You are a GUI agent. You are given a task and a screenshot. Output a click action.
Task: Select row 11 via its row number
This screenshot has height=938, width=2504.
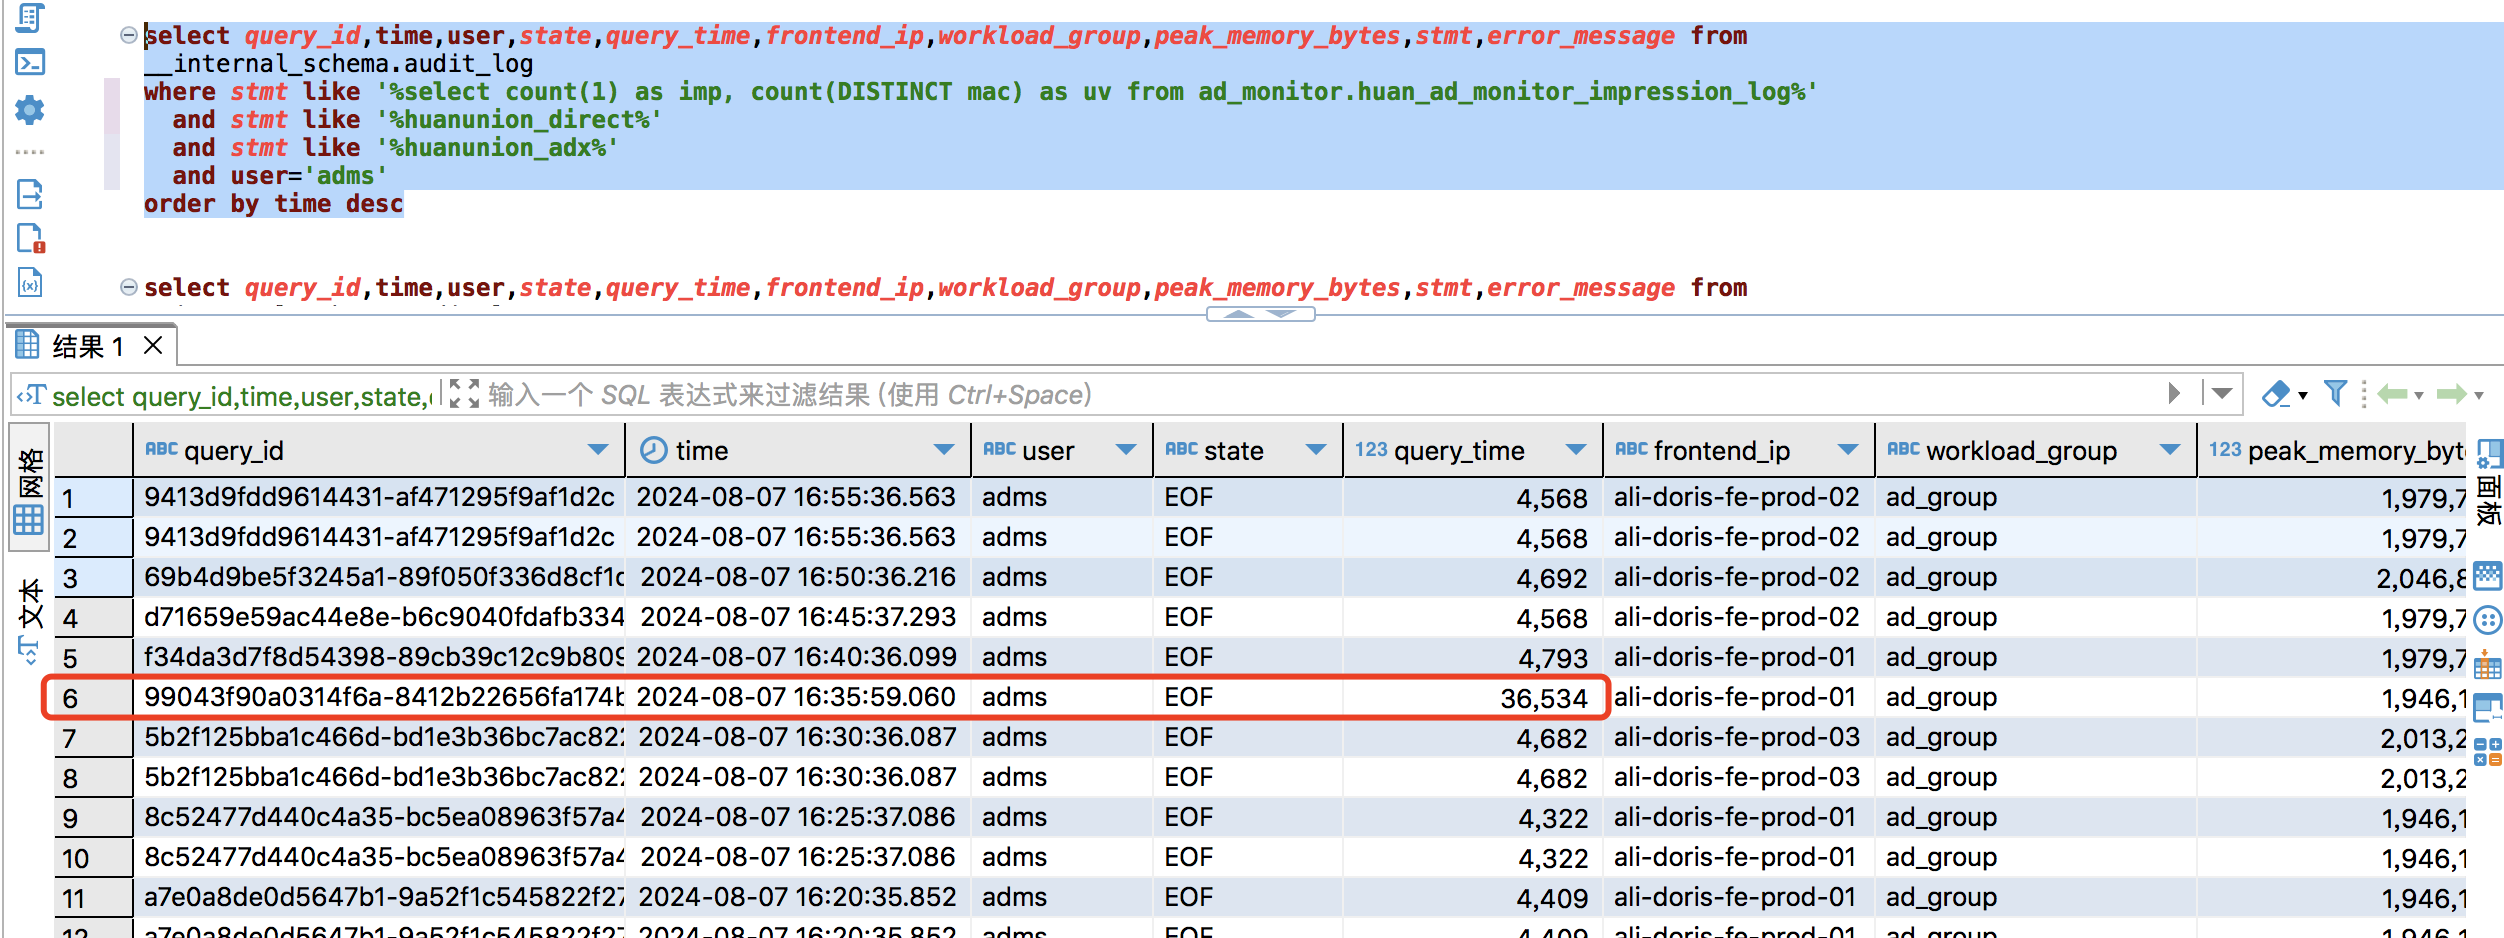[93, 898]
